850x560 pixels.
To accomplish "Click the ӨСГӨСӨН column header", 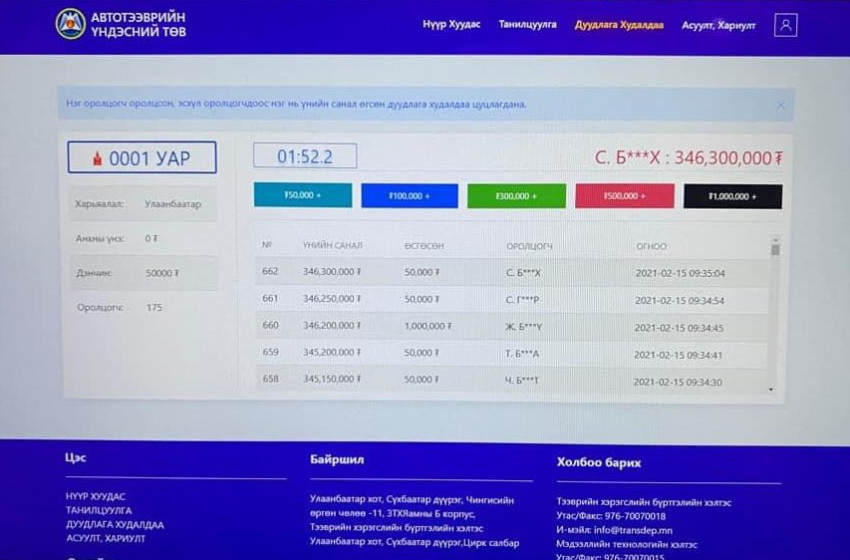I will point(424,246).
